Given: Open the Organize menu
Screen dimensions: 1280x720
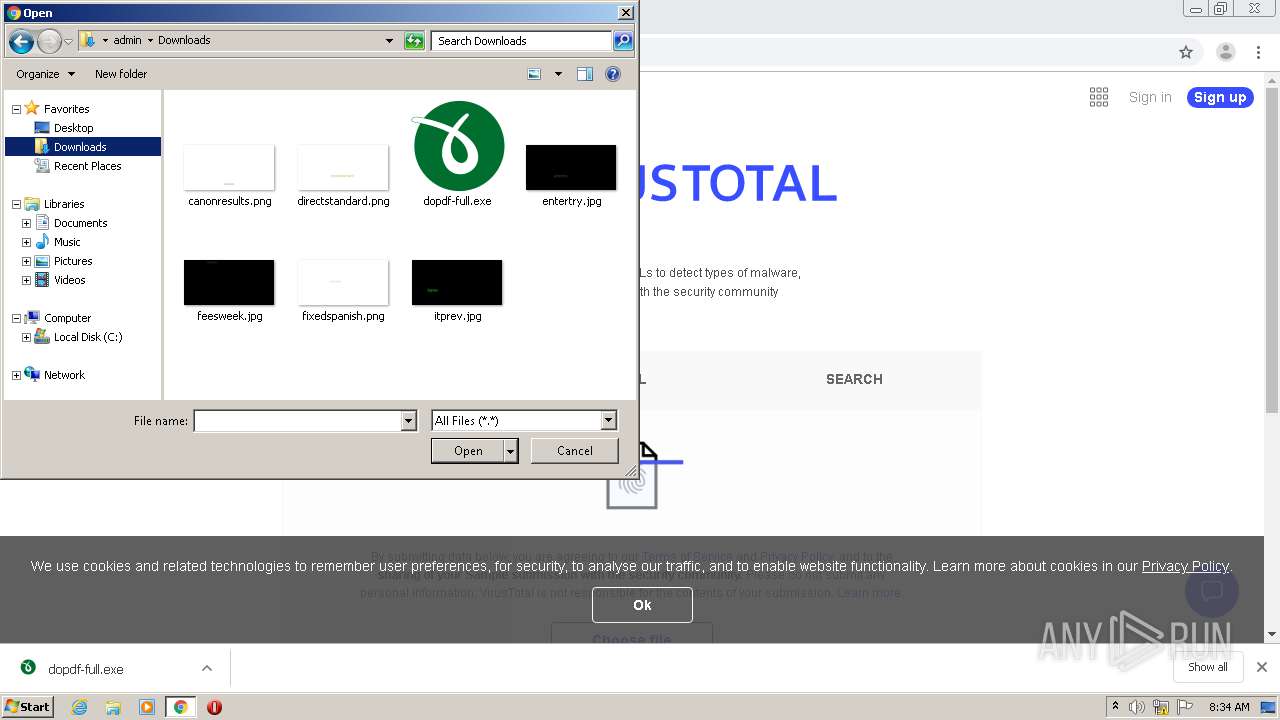Looking at the screenshot, I should (x=45, y=74).
